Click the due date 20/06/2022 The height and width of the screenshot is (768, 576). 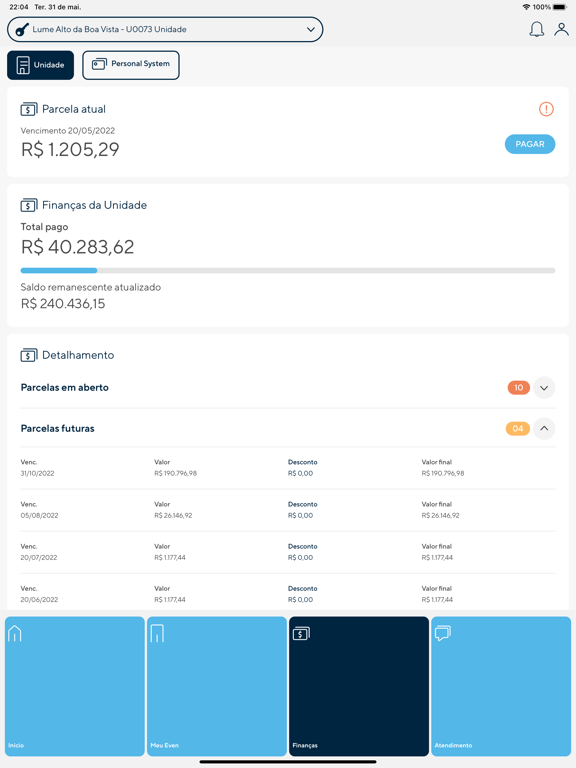39,600
